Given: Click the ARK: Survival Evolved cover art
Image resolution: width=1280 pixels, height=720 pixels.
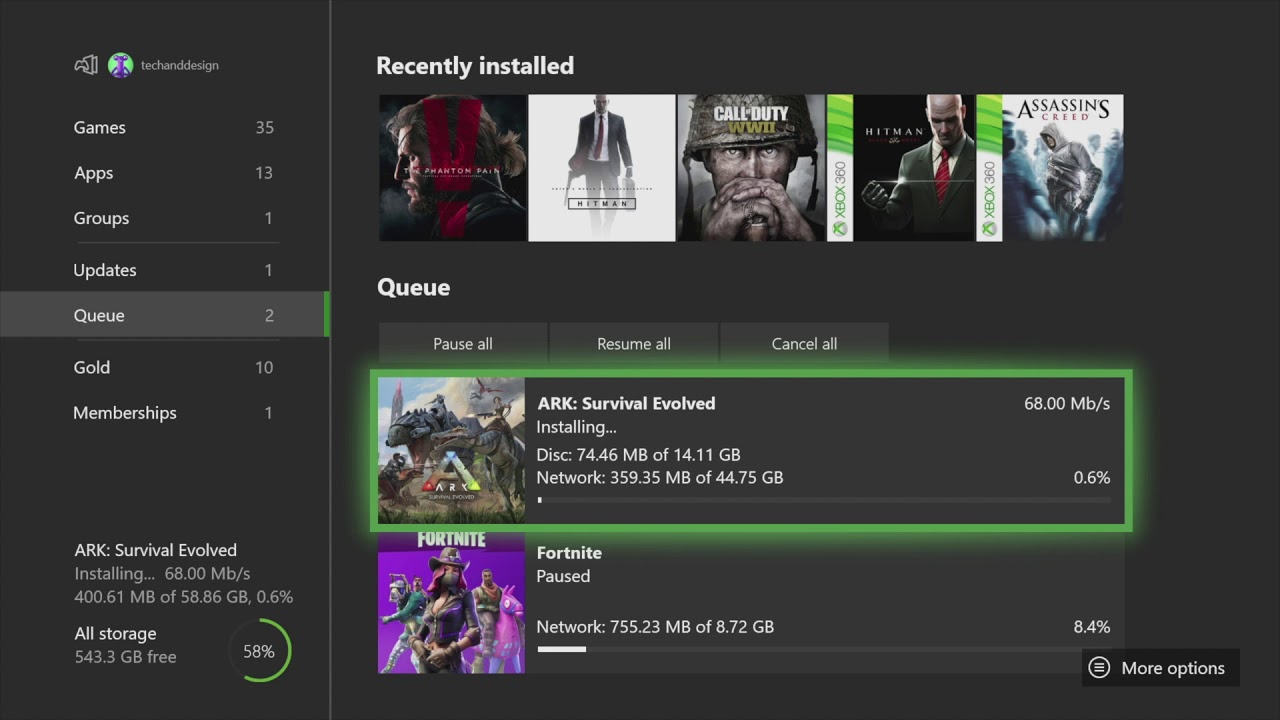Looking at the screenshot, I should [x=451, y=450].
